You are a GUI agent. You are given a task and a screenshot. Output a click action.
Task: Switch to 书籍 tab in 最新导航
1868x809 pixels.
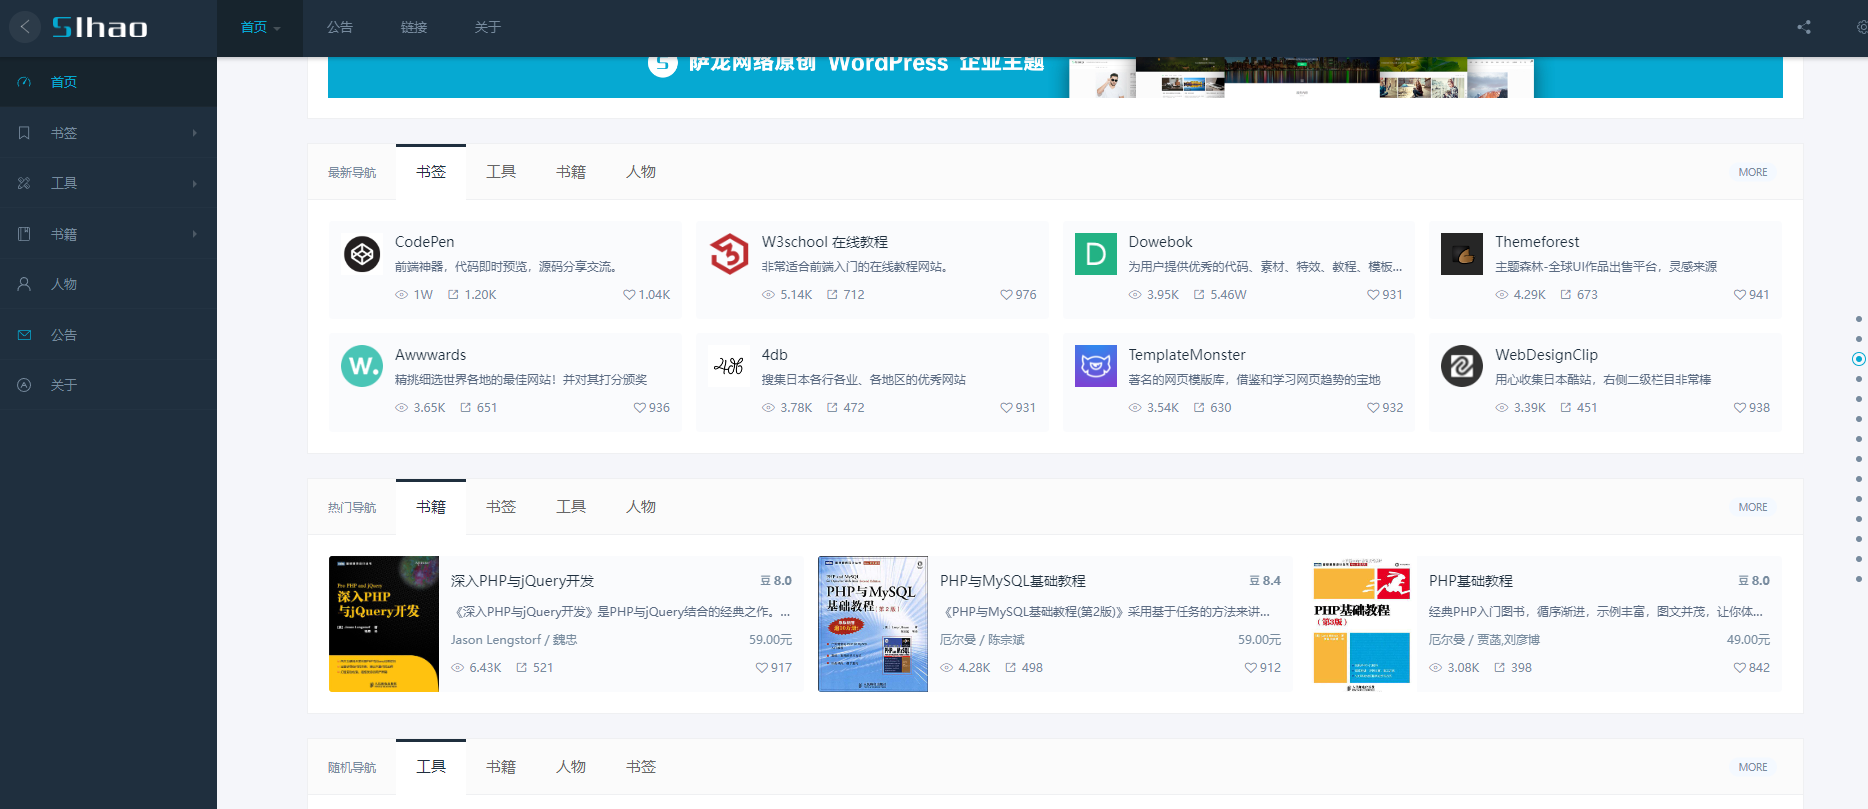tap(571, 172)
